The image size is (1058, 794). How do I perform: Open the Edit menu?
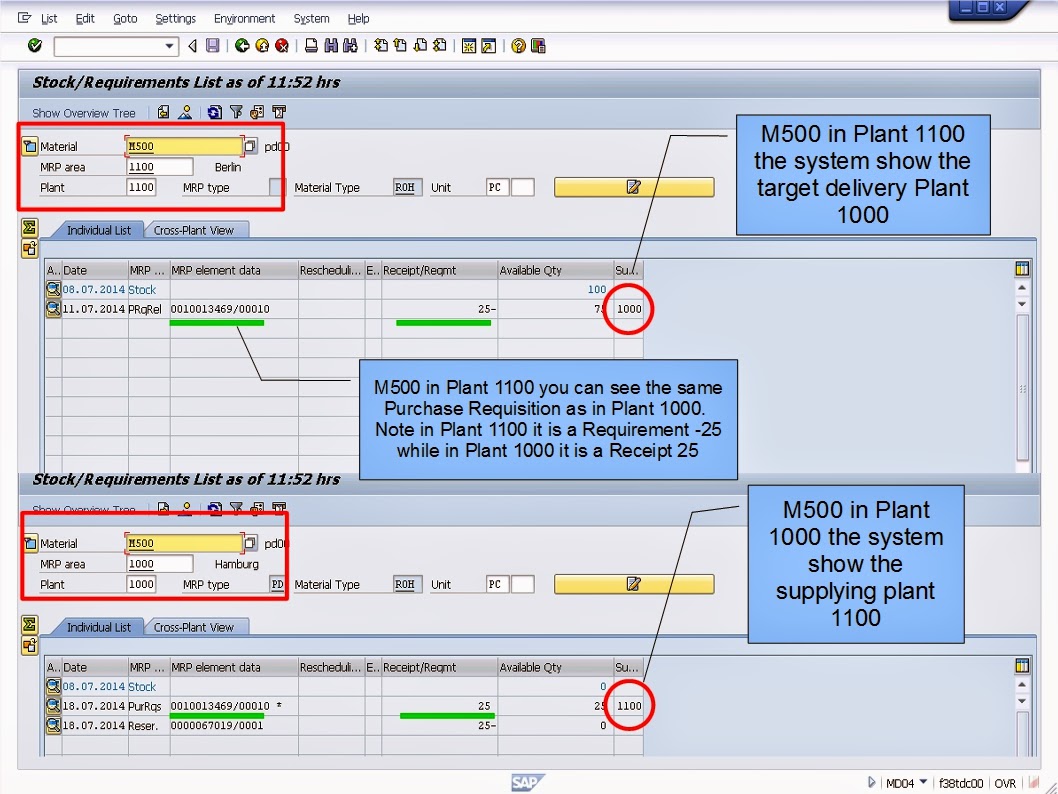click(x=85, y=18)
